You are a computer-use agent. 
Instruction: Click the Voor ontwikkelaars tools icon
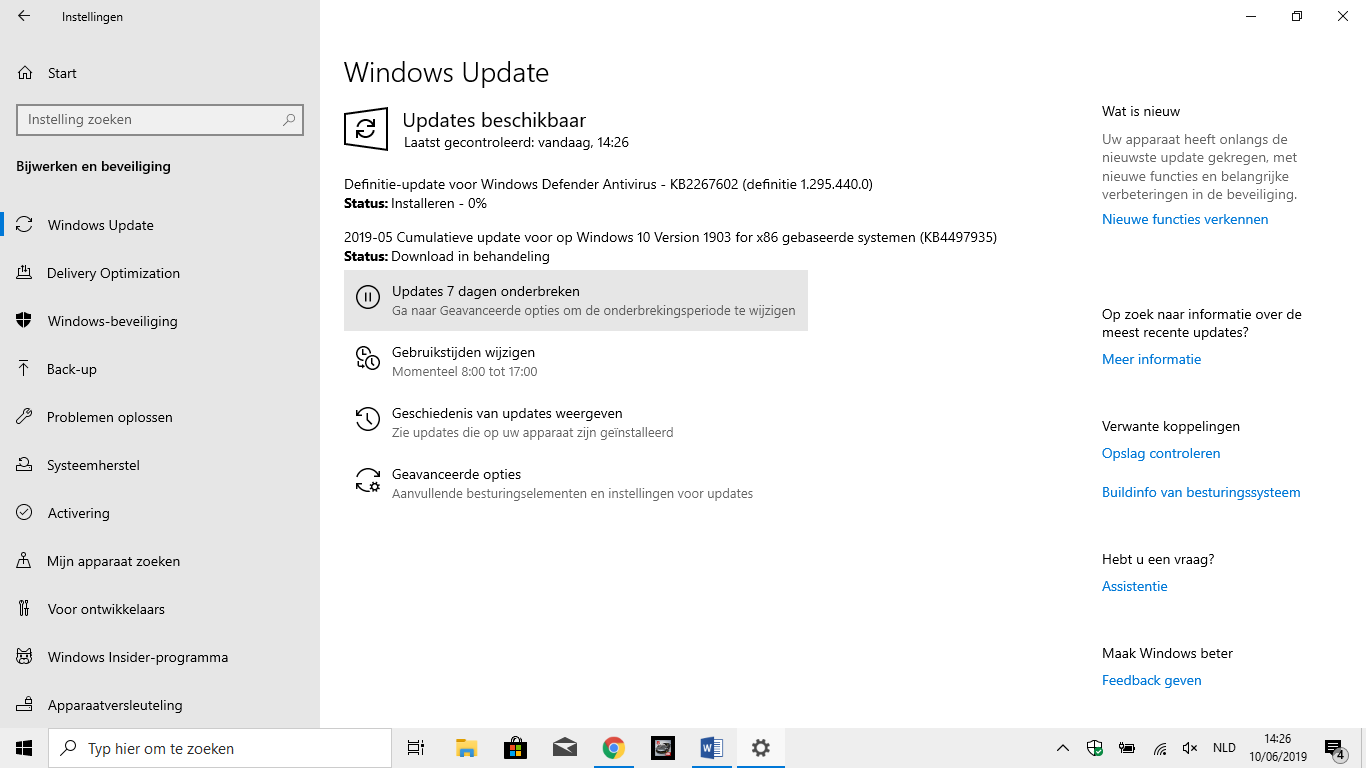point(25,609)
